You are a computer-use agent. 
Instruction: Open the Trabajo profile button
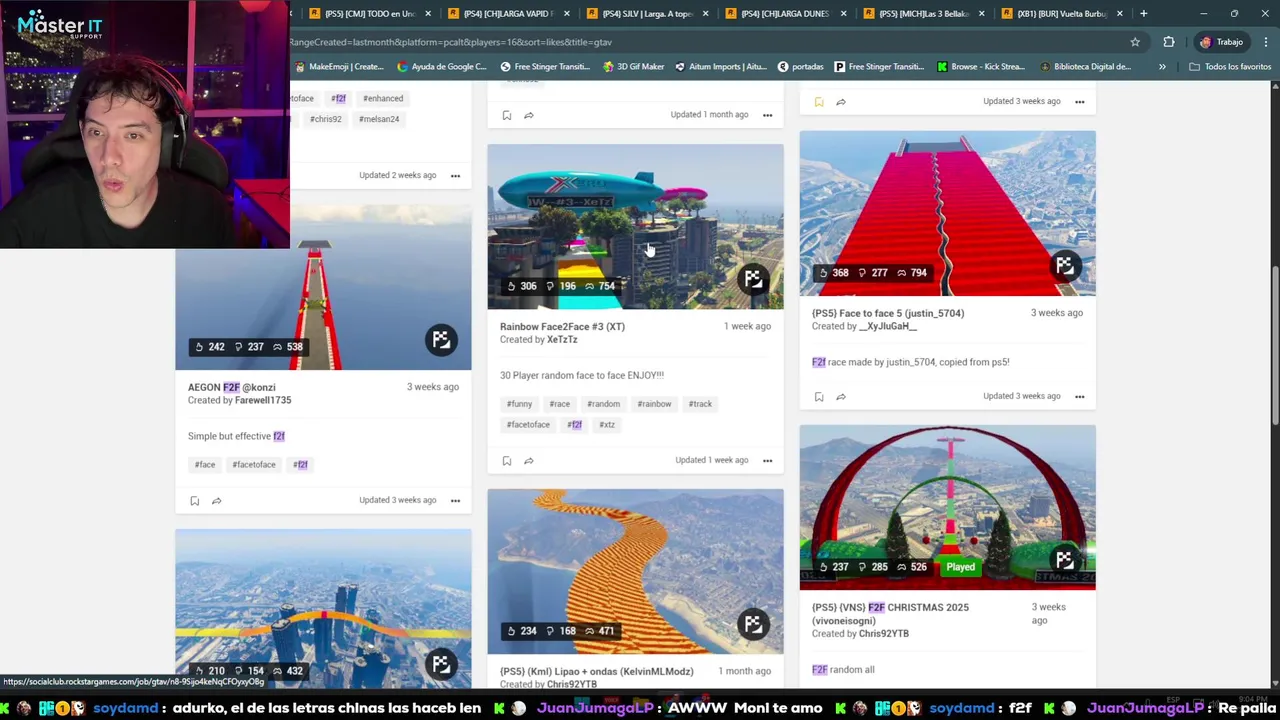[1221, 42]
